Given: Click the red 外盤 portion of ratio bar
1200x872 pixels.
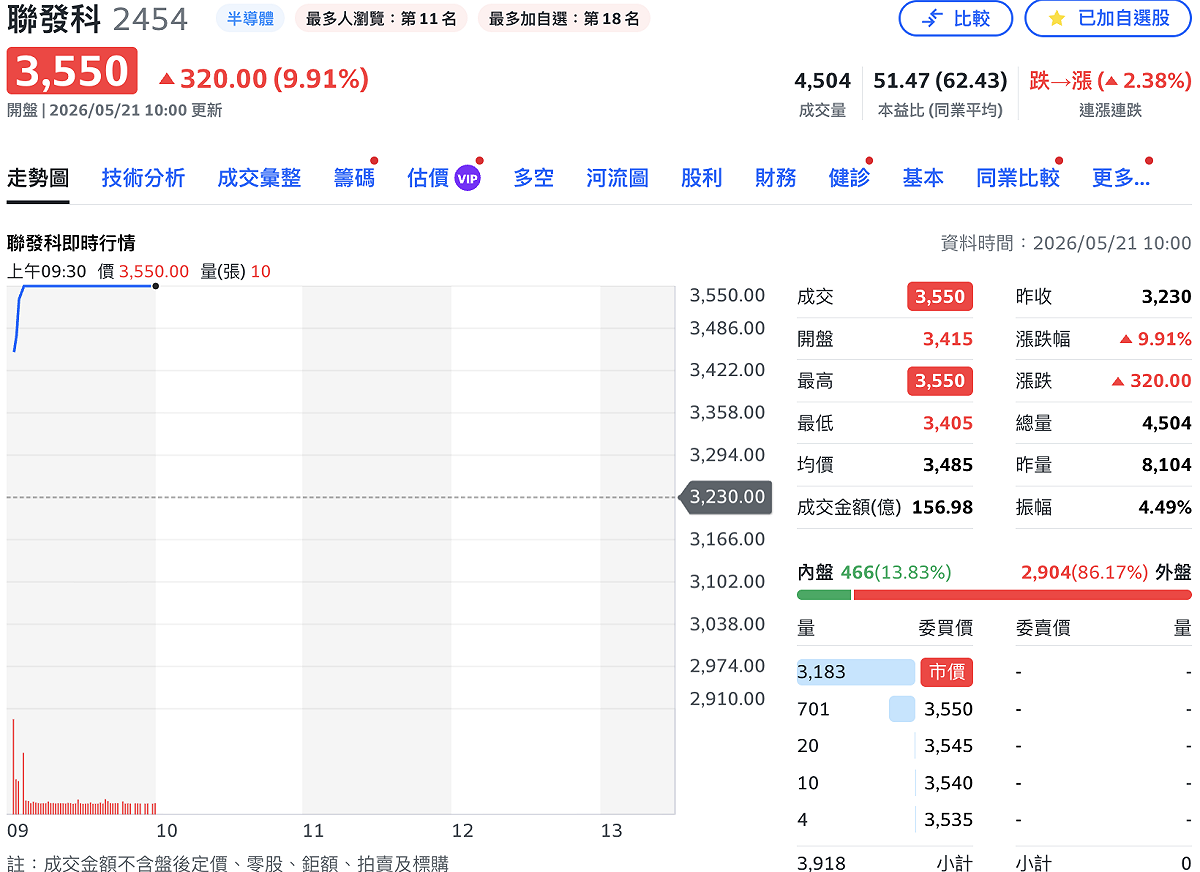Looking at the screenshot, I should click(1022, 595).
